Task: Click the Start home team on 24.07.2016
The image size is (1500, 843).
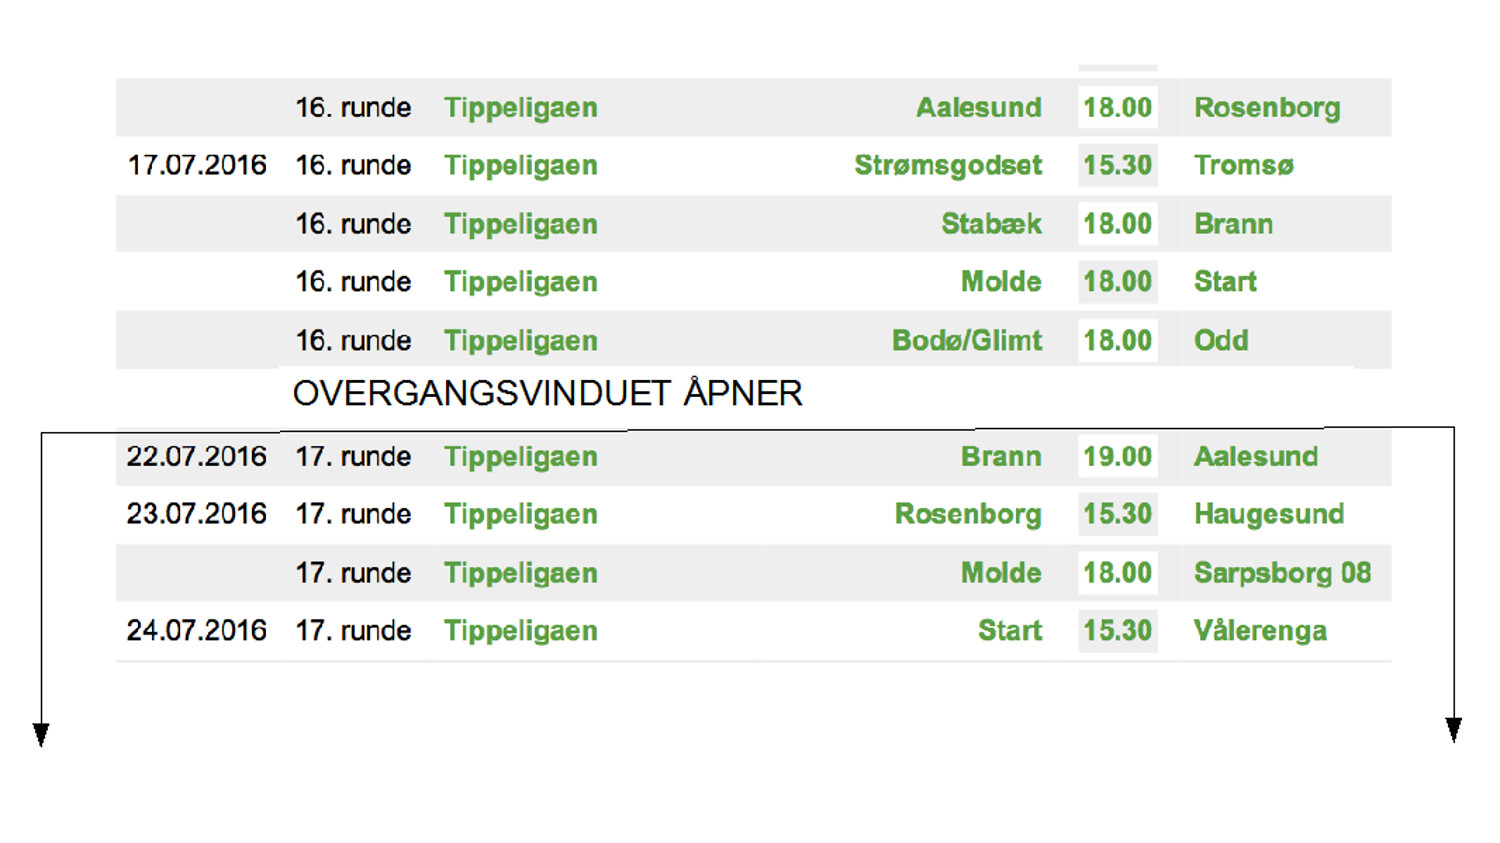Action: pos(1009,630)
